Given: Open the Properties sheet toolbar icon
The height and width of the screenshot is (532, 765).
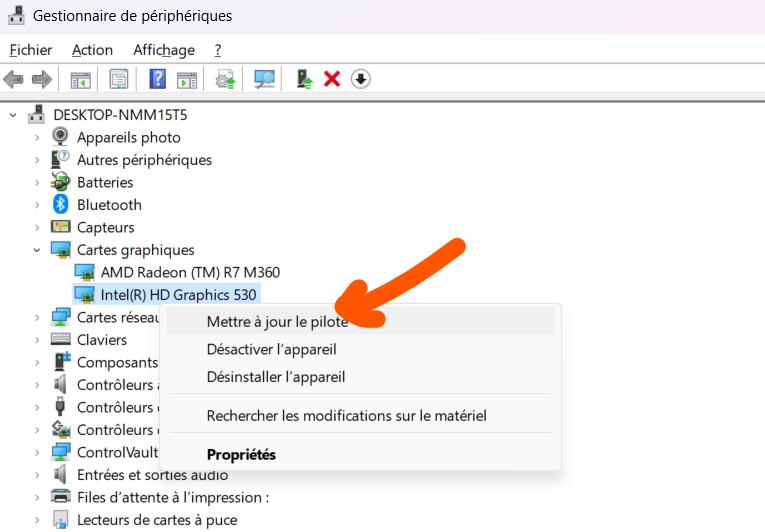Looking at the screenshot, I should 119,79.
